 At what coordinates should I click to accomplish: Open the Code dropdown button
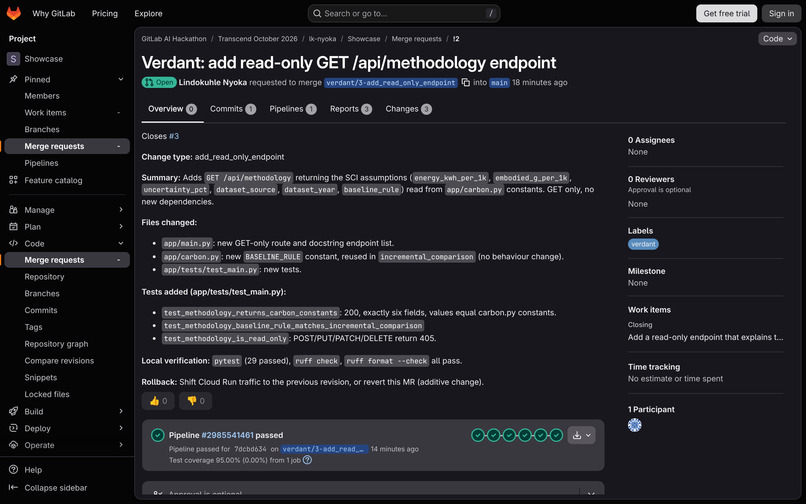(777, 39)
